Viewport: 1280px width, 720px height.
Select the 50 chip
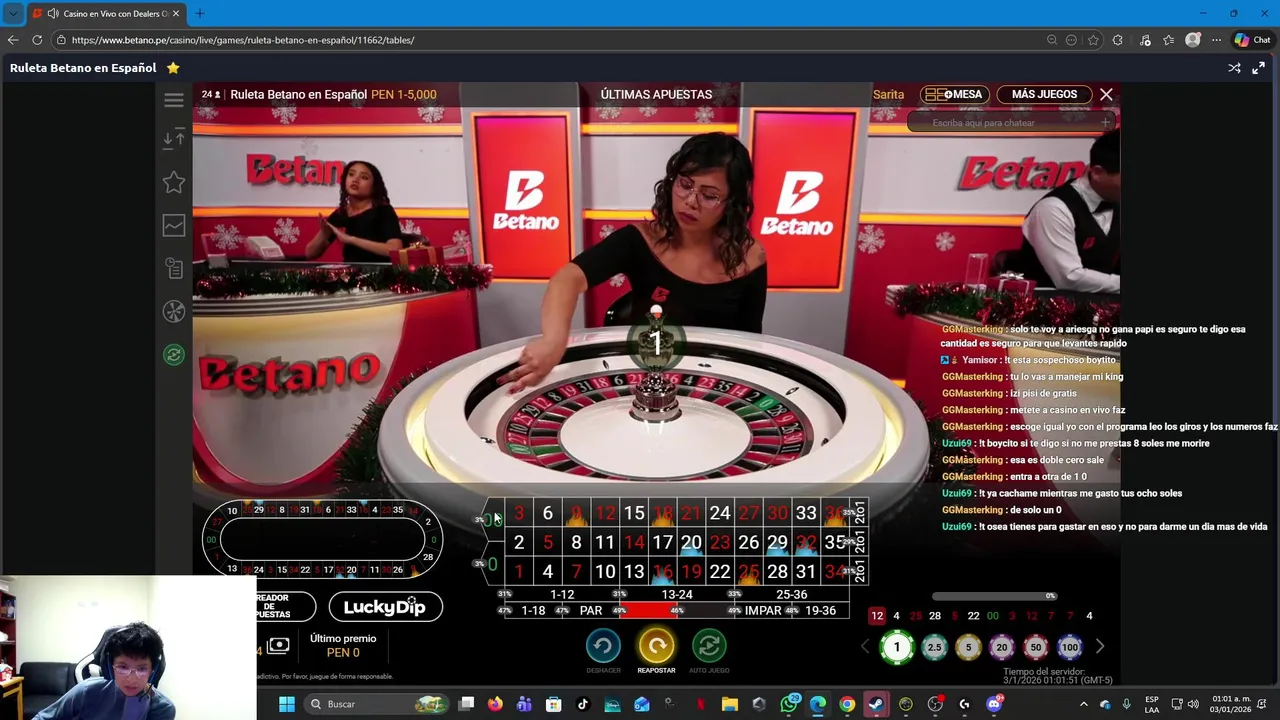pos(1036,647)
